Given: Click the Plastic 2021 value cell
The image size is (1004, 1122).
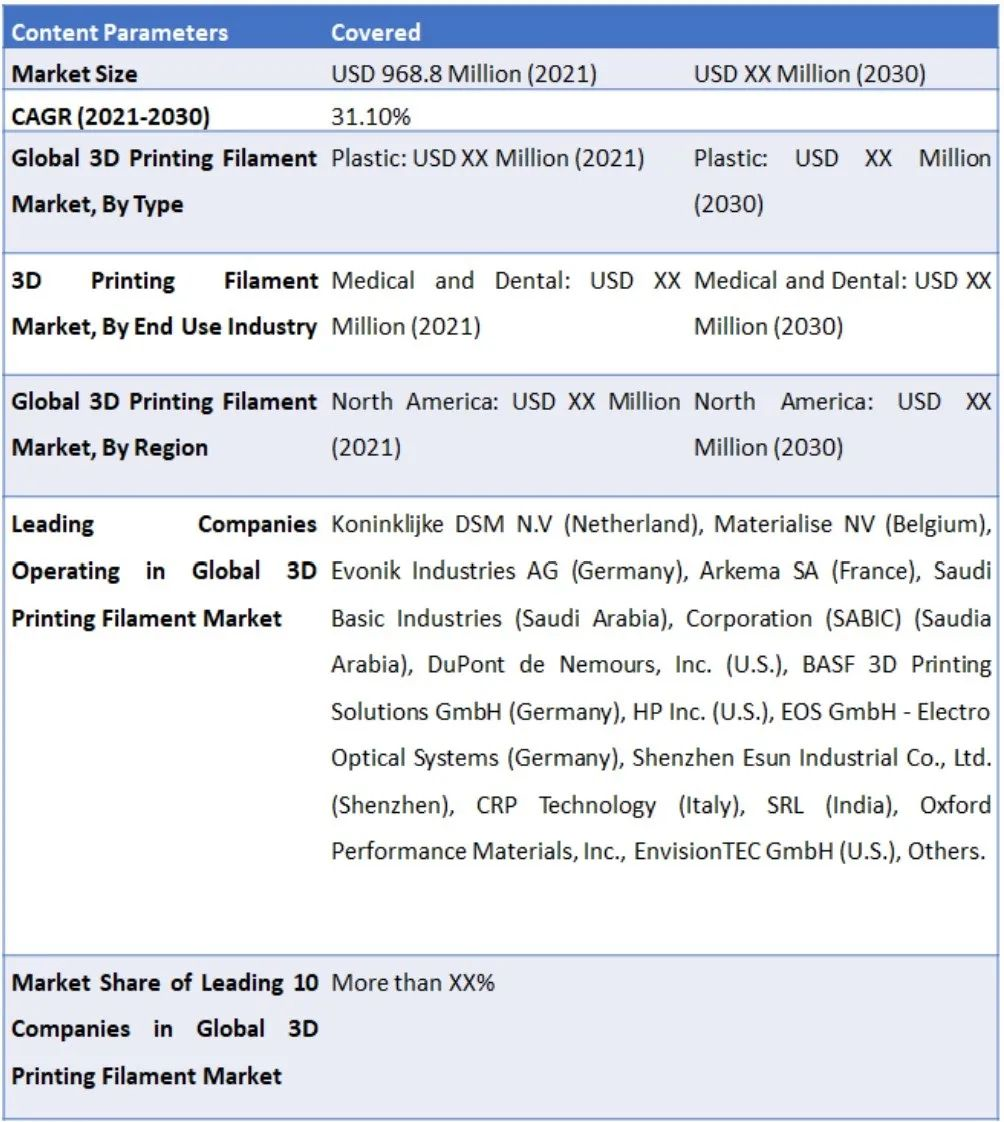Looking at the screenshot, I should [488, 158].
